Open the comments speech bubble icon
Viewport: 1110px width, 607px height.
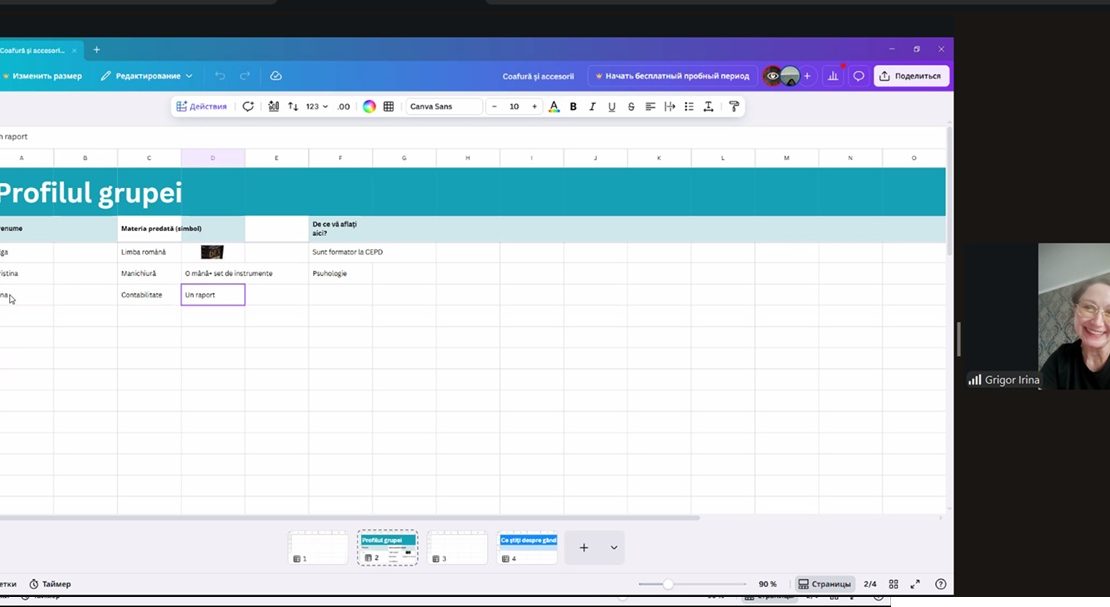tap(858, 76)
